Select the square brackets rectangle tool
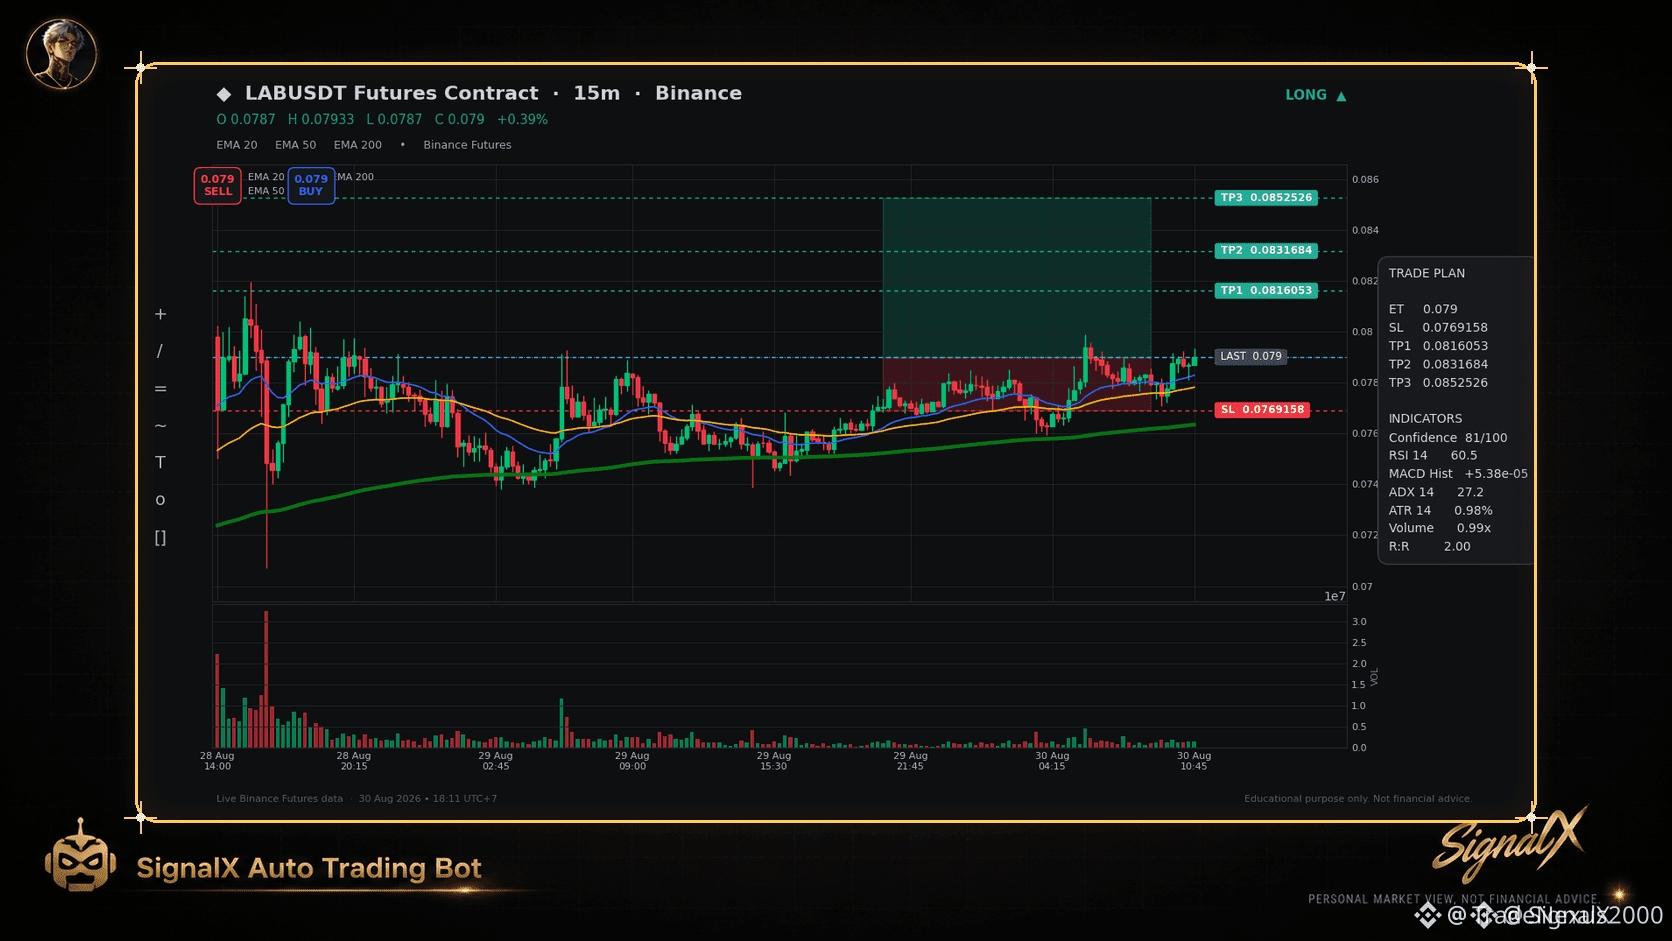Viewport: 1672px width, 941px height. 160,538
